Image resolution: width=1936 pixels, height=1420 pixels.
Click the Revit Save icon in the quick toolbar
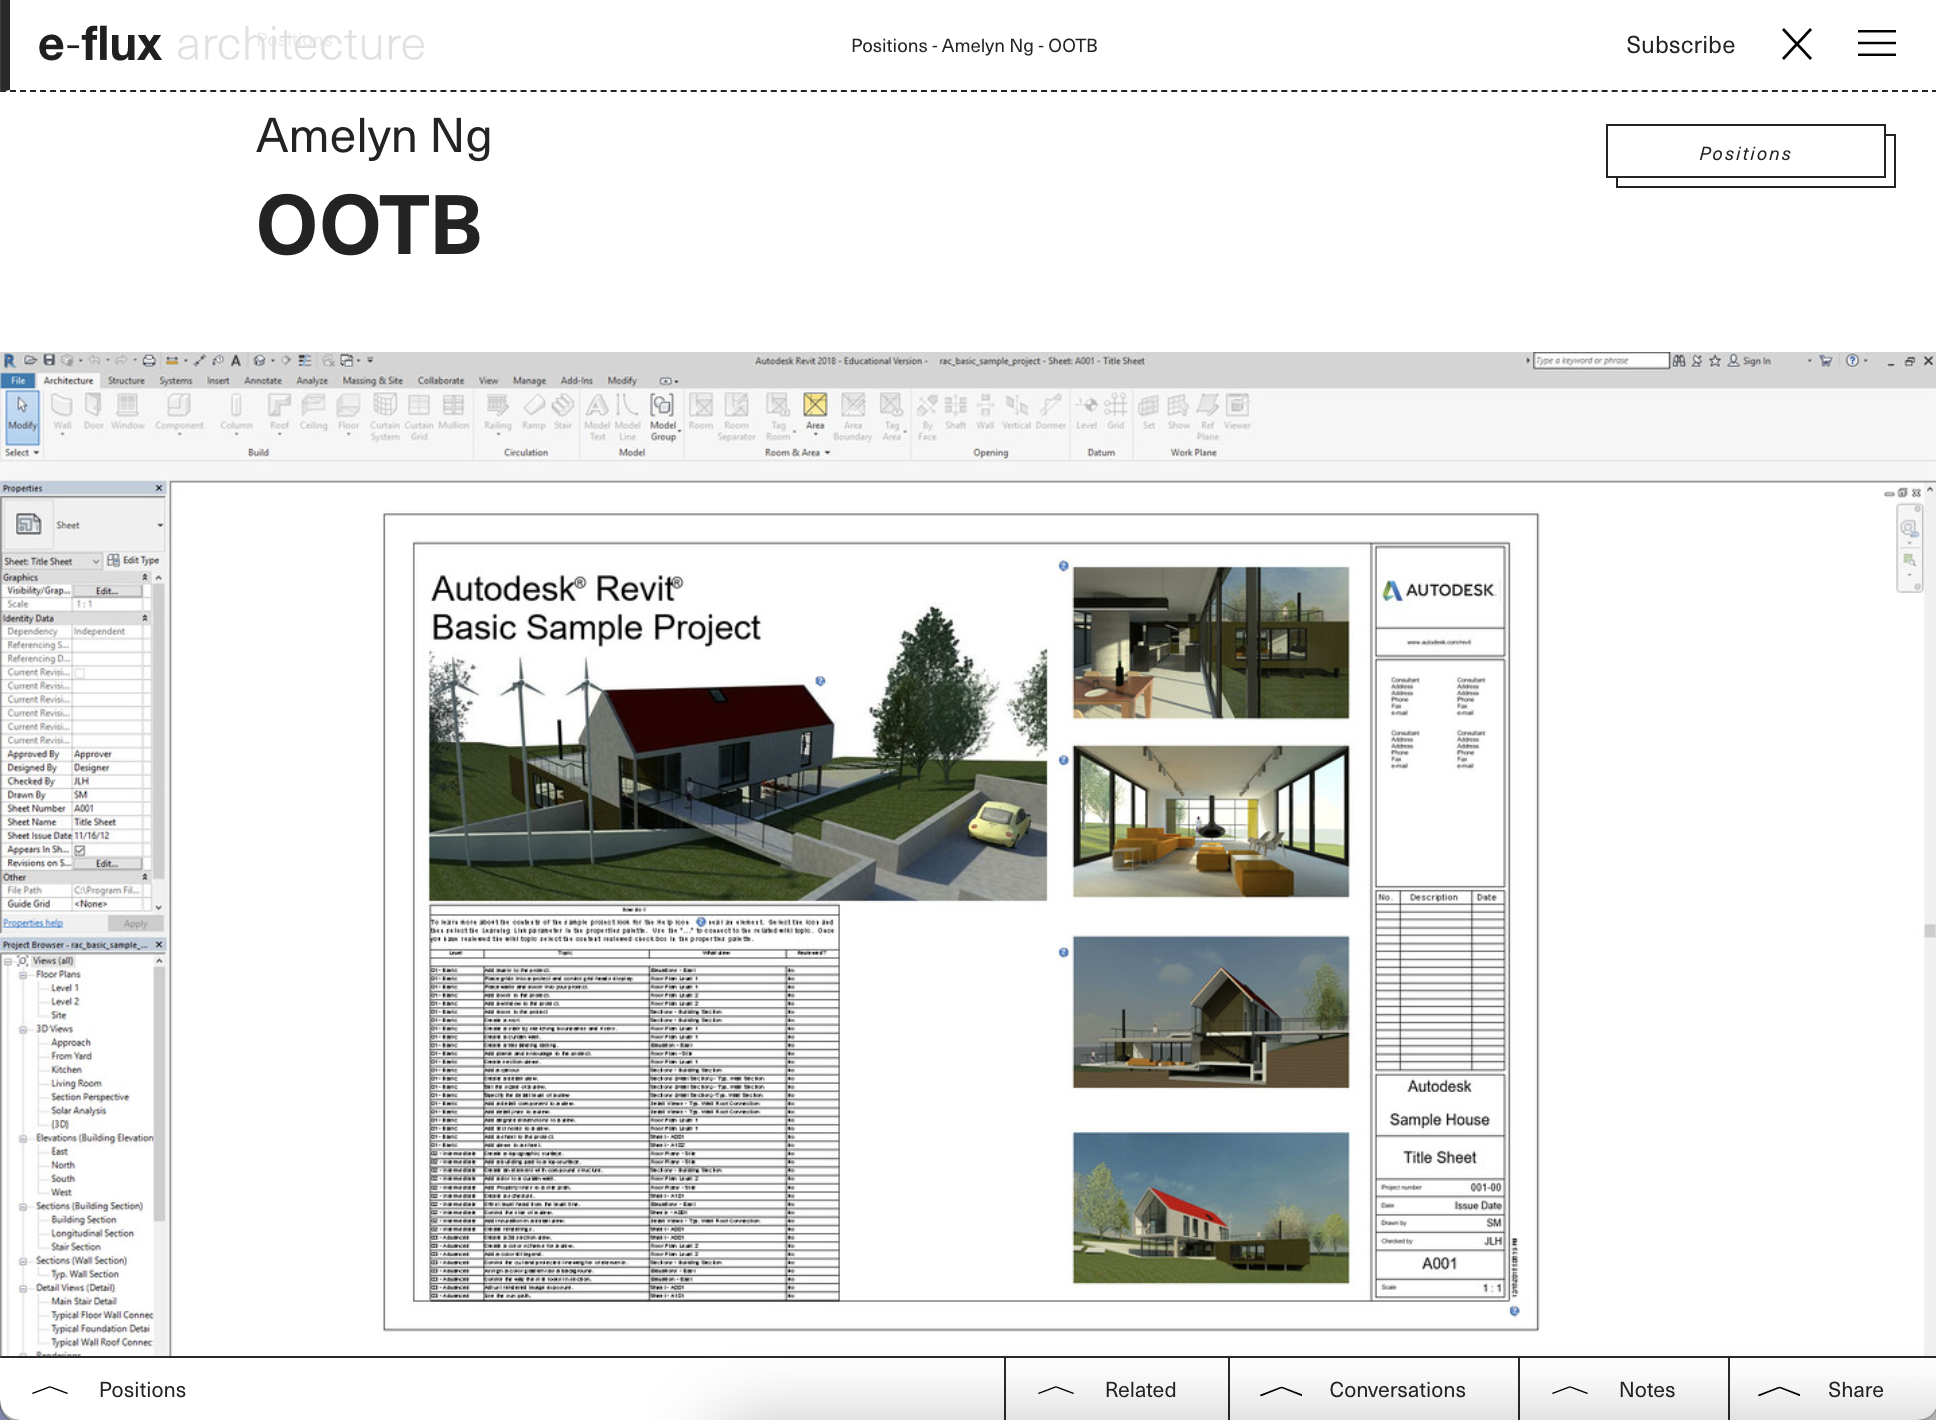coord(49,360)
